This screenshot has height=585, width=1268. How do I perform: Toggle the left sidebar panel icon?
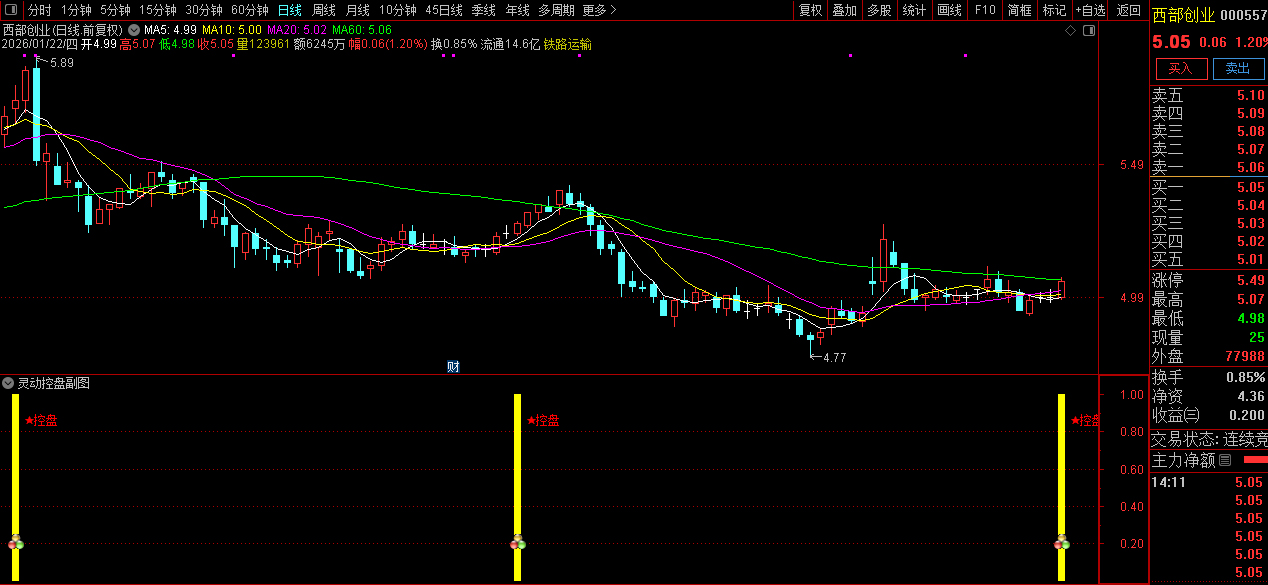click(11, 11)
